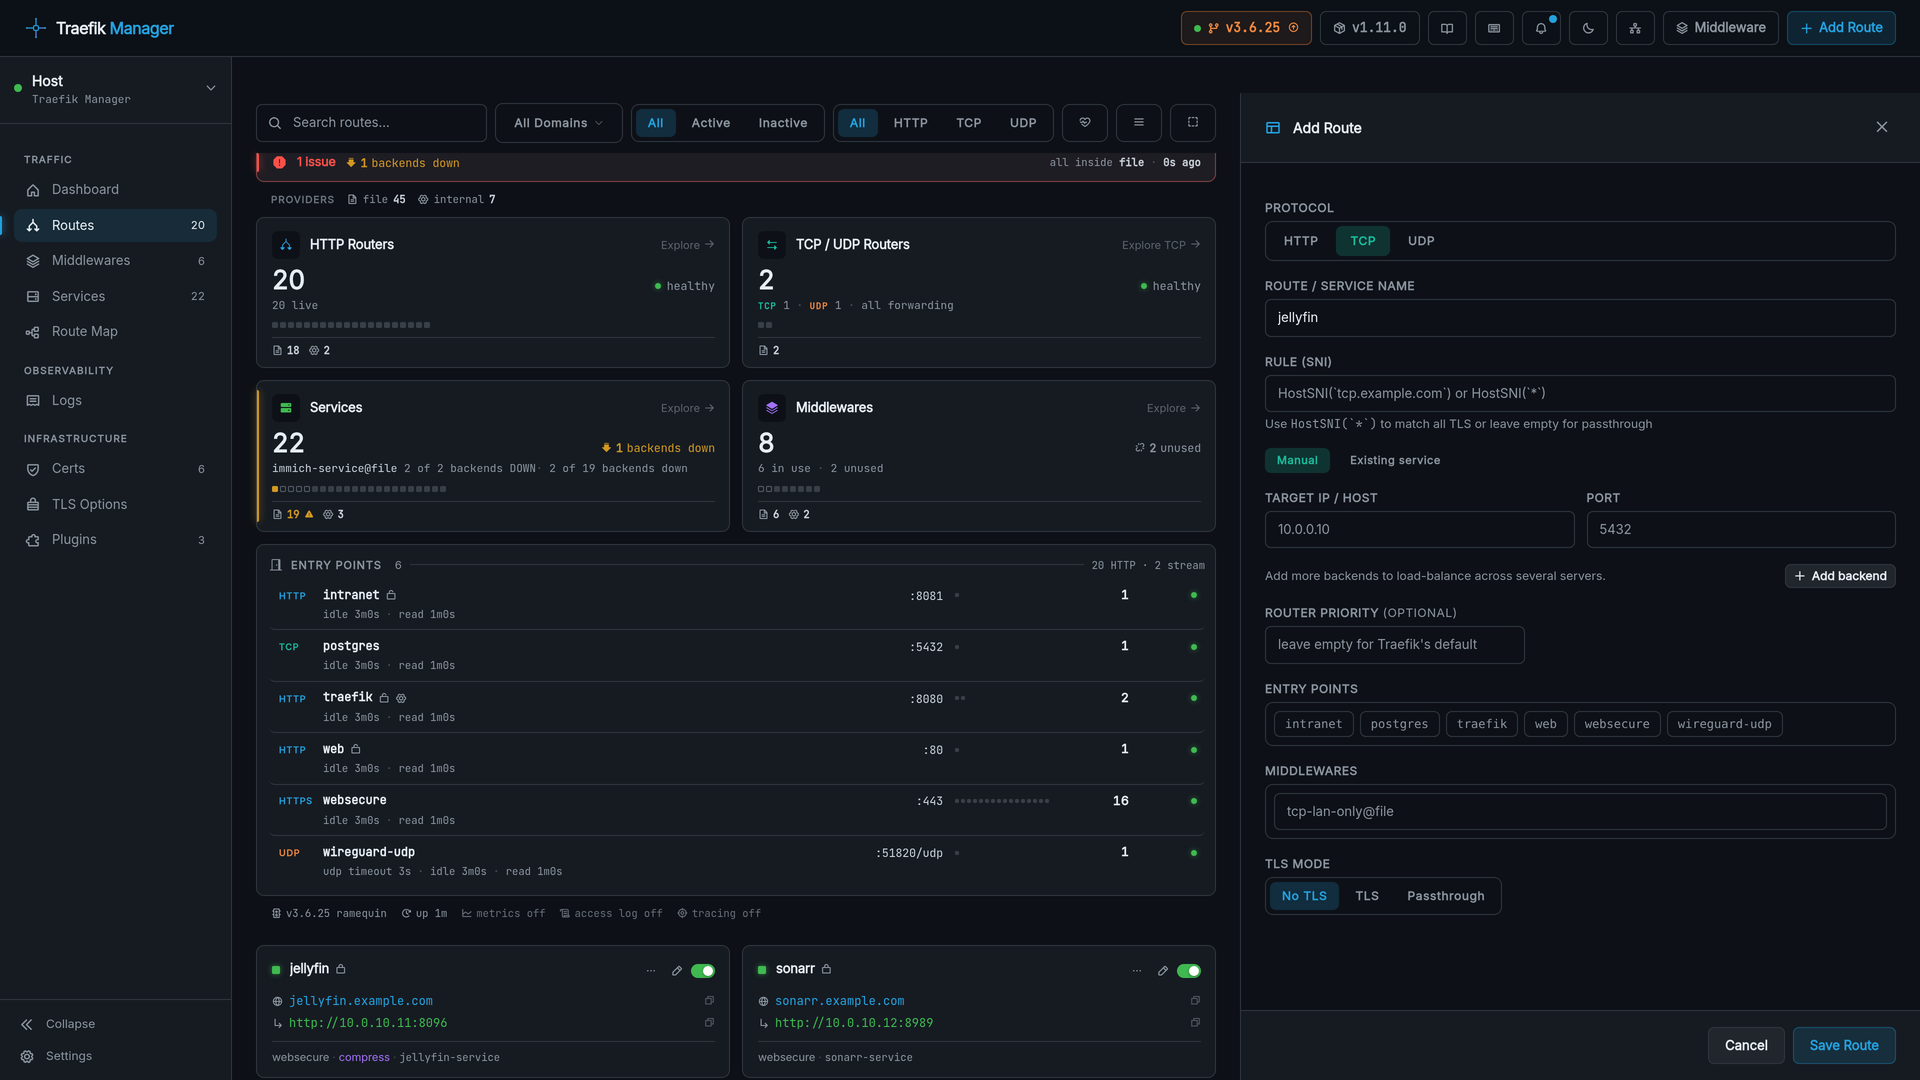Focus the Search routes field

tap(371, 123)
